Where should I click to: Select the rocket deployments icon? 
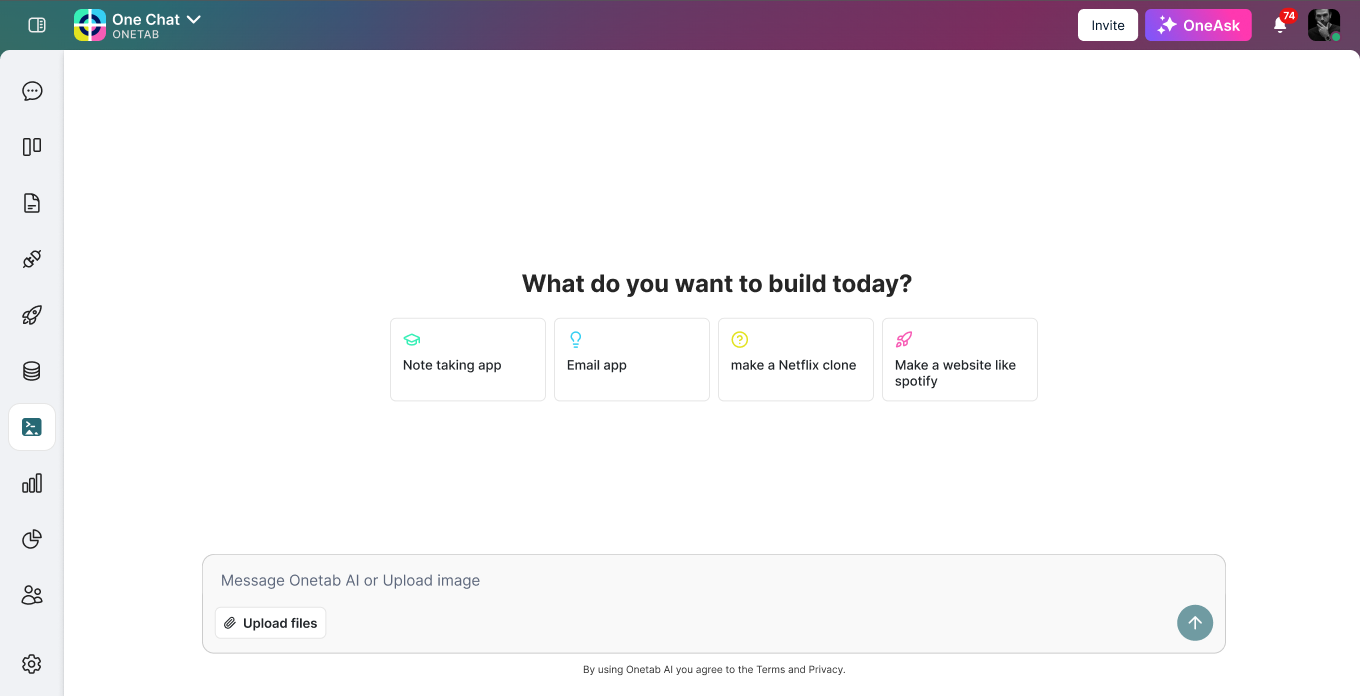tap(32, 314)
